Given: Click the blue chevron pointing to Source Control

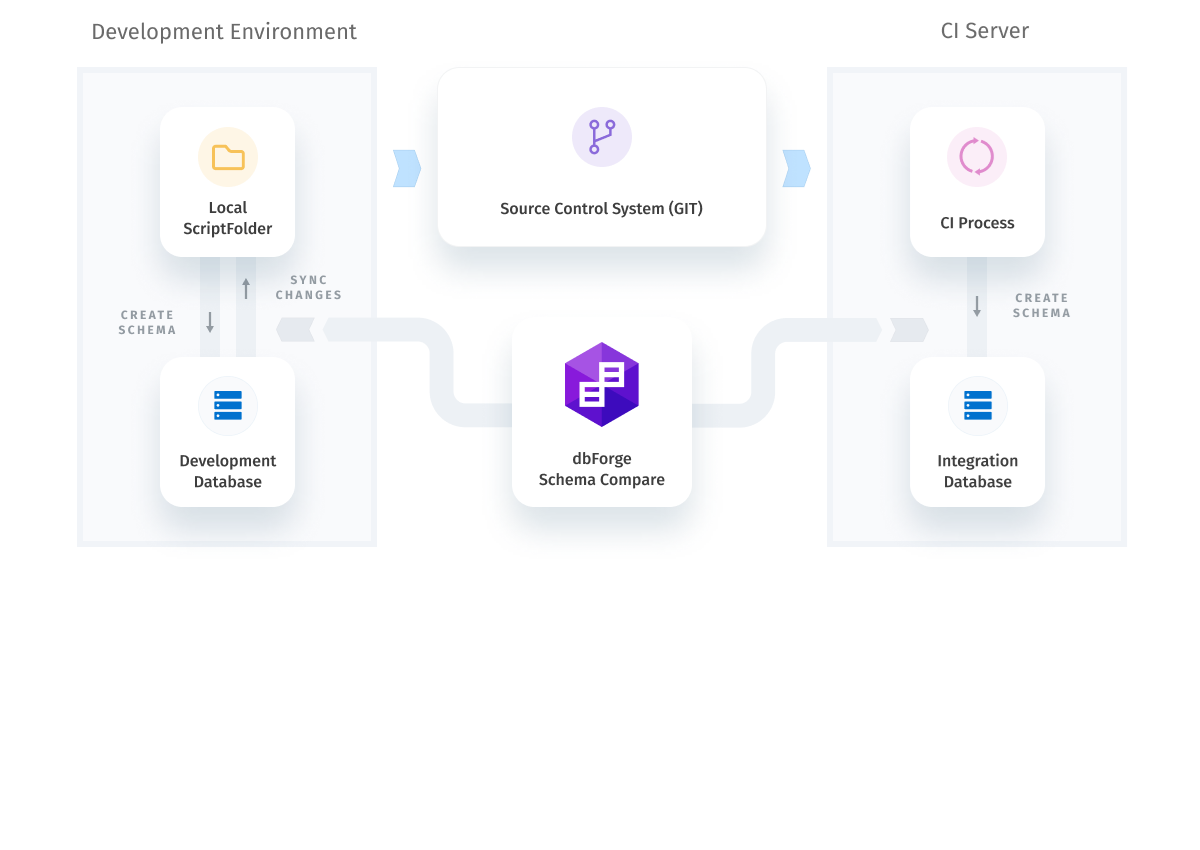Looking at the screenshot, I should pyautogui.click(x=406, y=168).
